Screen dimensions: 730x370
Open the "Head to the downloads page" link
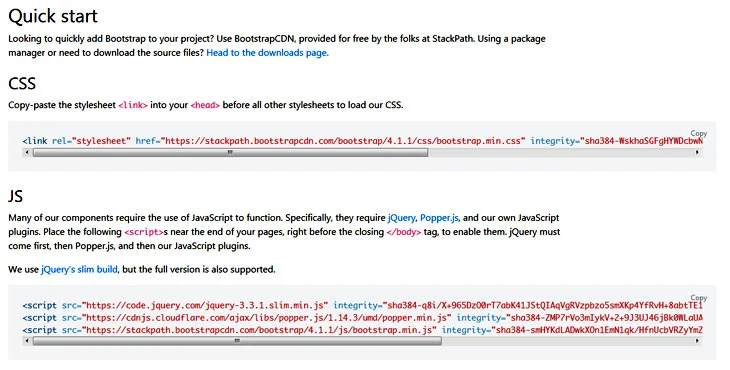pos(267,53)
